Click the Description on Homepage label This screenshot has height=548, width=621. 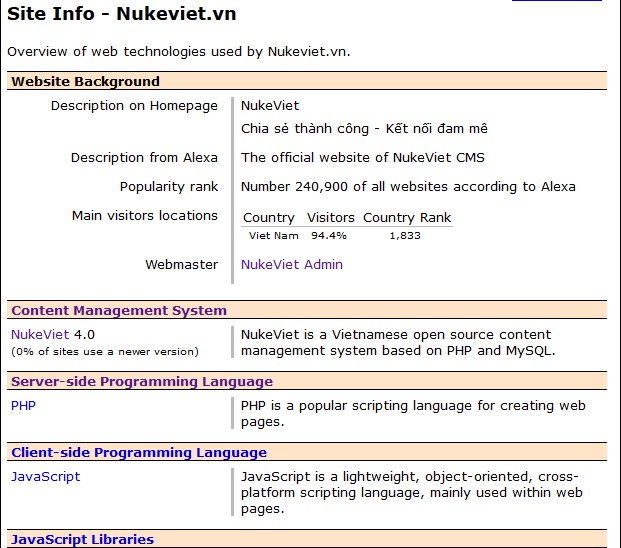[x=134, y=106]
